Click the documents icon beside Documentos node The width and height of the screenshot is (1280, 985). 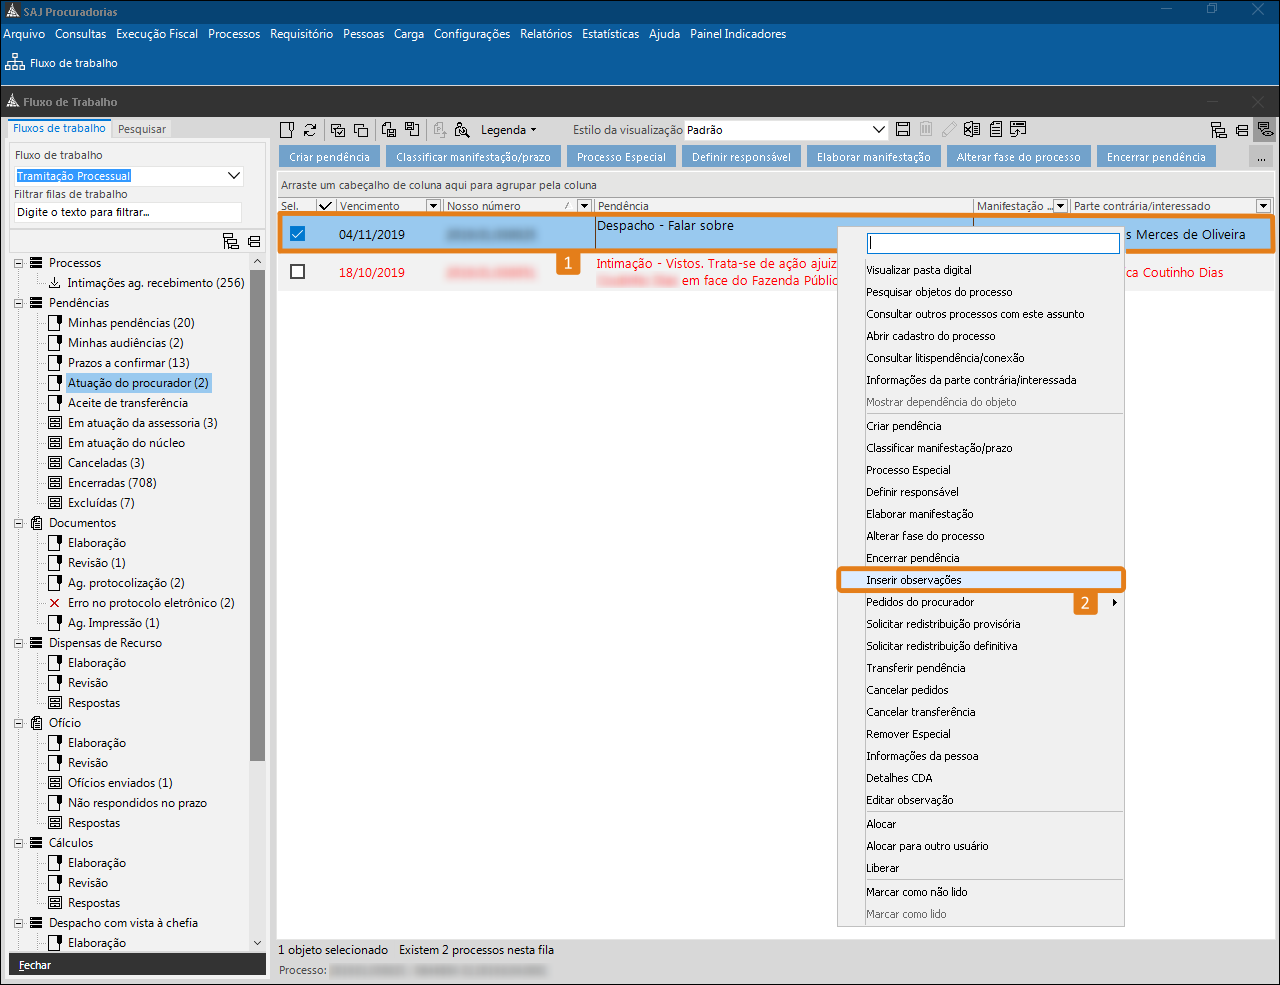click(36, 523)
